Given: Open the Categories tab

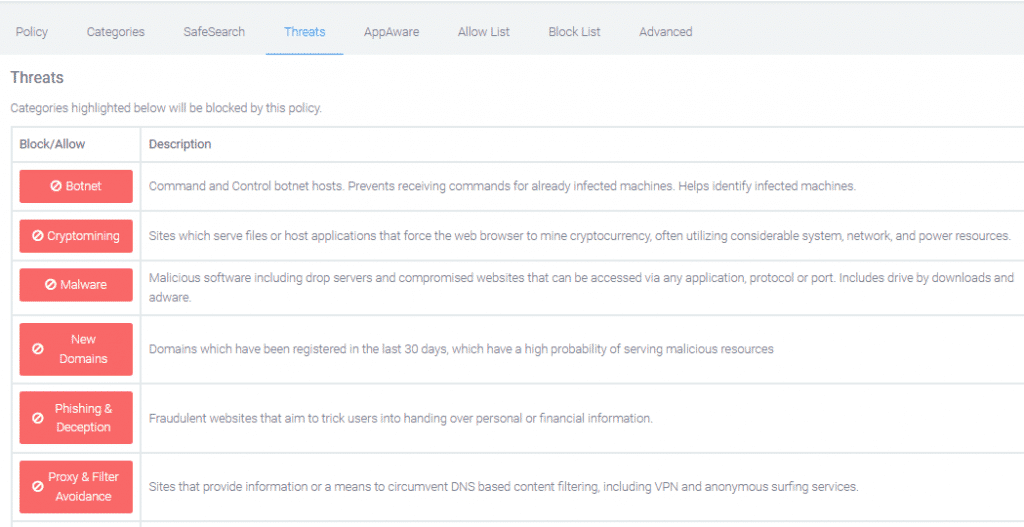Looking at the screenshot, I should point(116,31).
